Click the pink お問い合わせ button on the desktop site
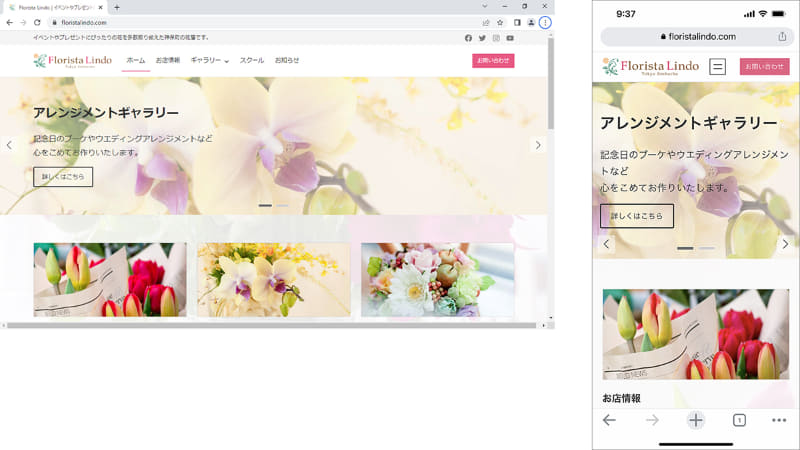The image size is (800, 450). (493, 61)
